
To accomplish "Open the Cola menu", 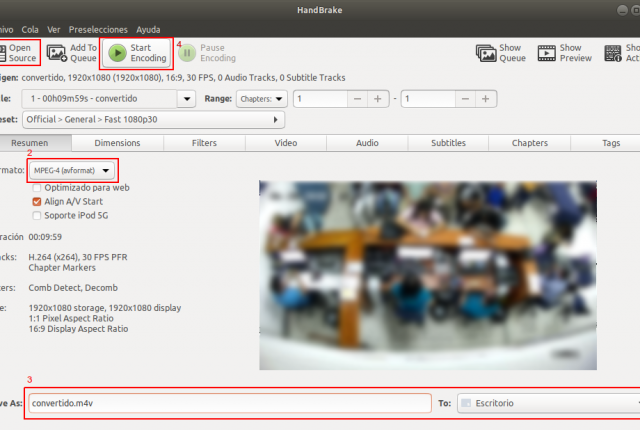I will pyautogui.click(x=30, y=29).
